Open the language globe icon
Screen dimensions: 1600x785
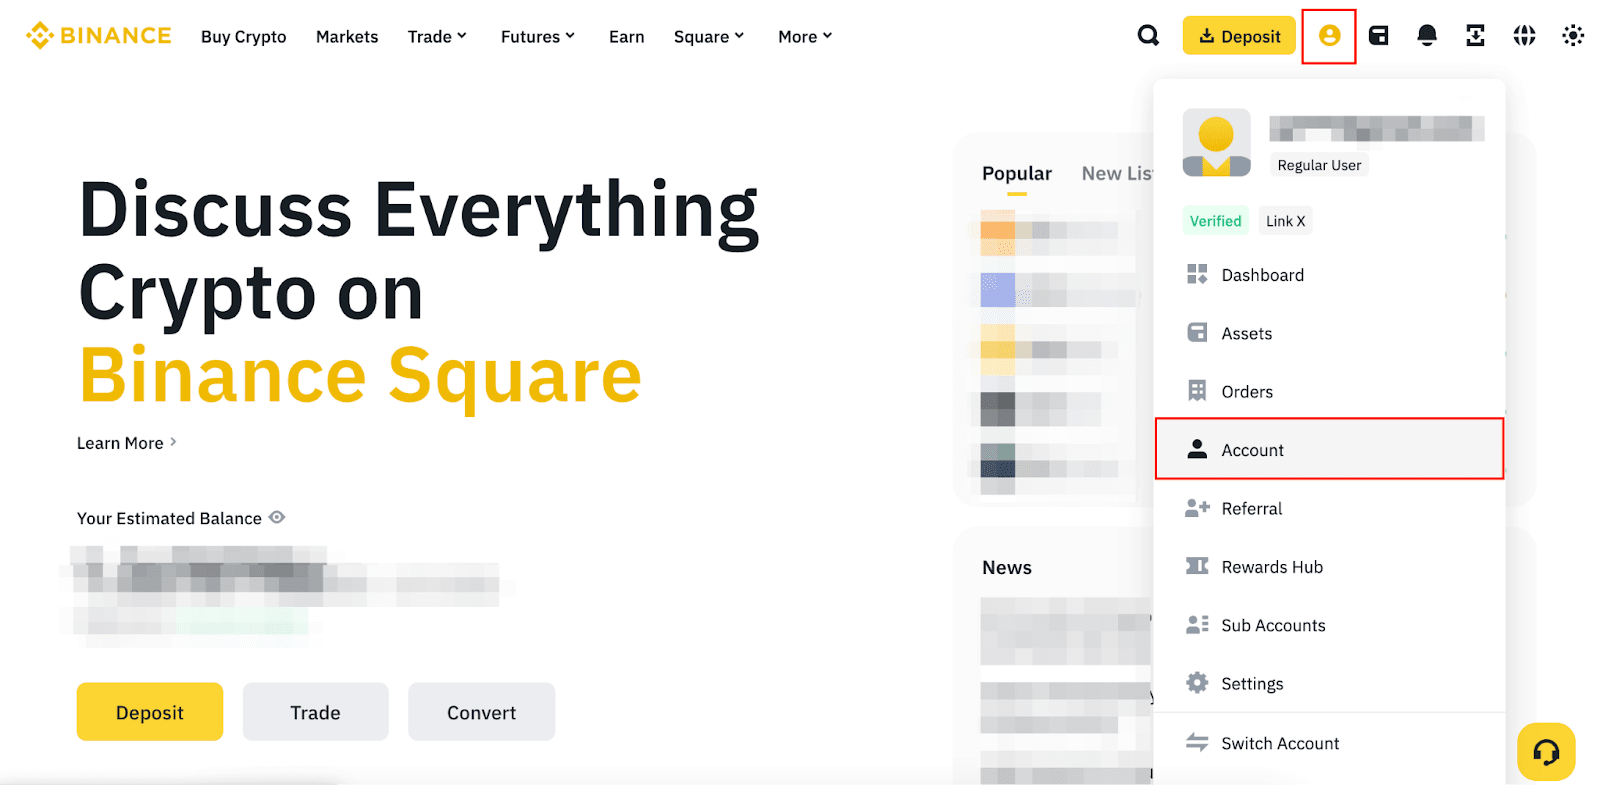point(1524,36)
